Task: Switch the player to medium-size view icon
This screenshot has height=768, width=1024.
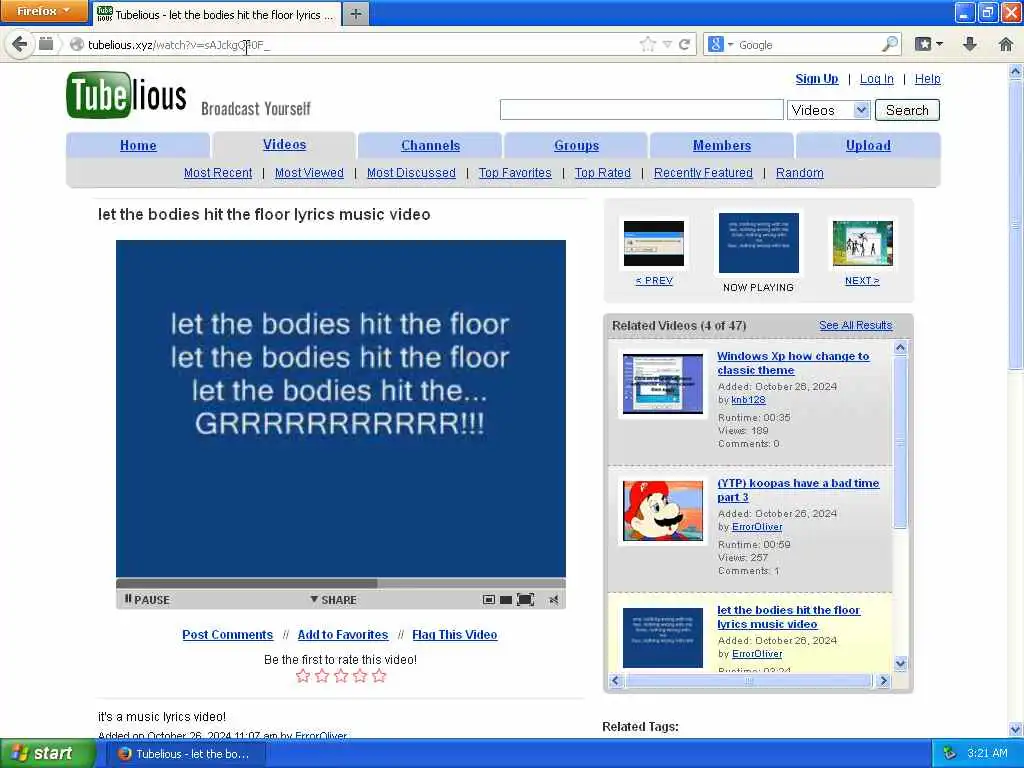Action: (x=505, y=600)
